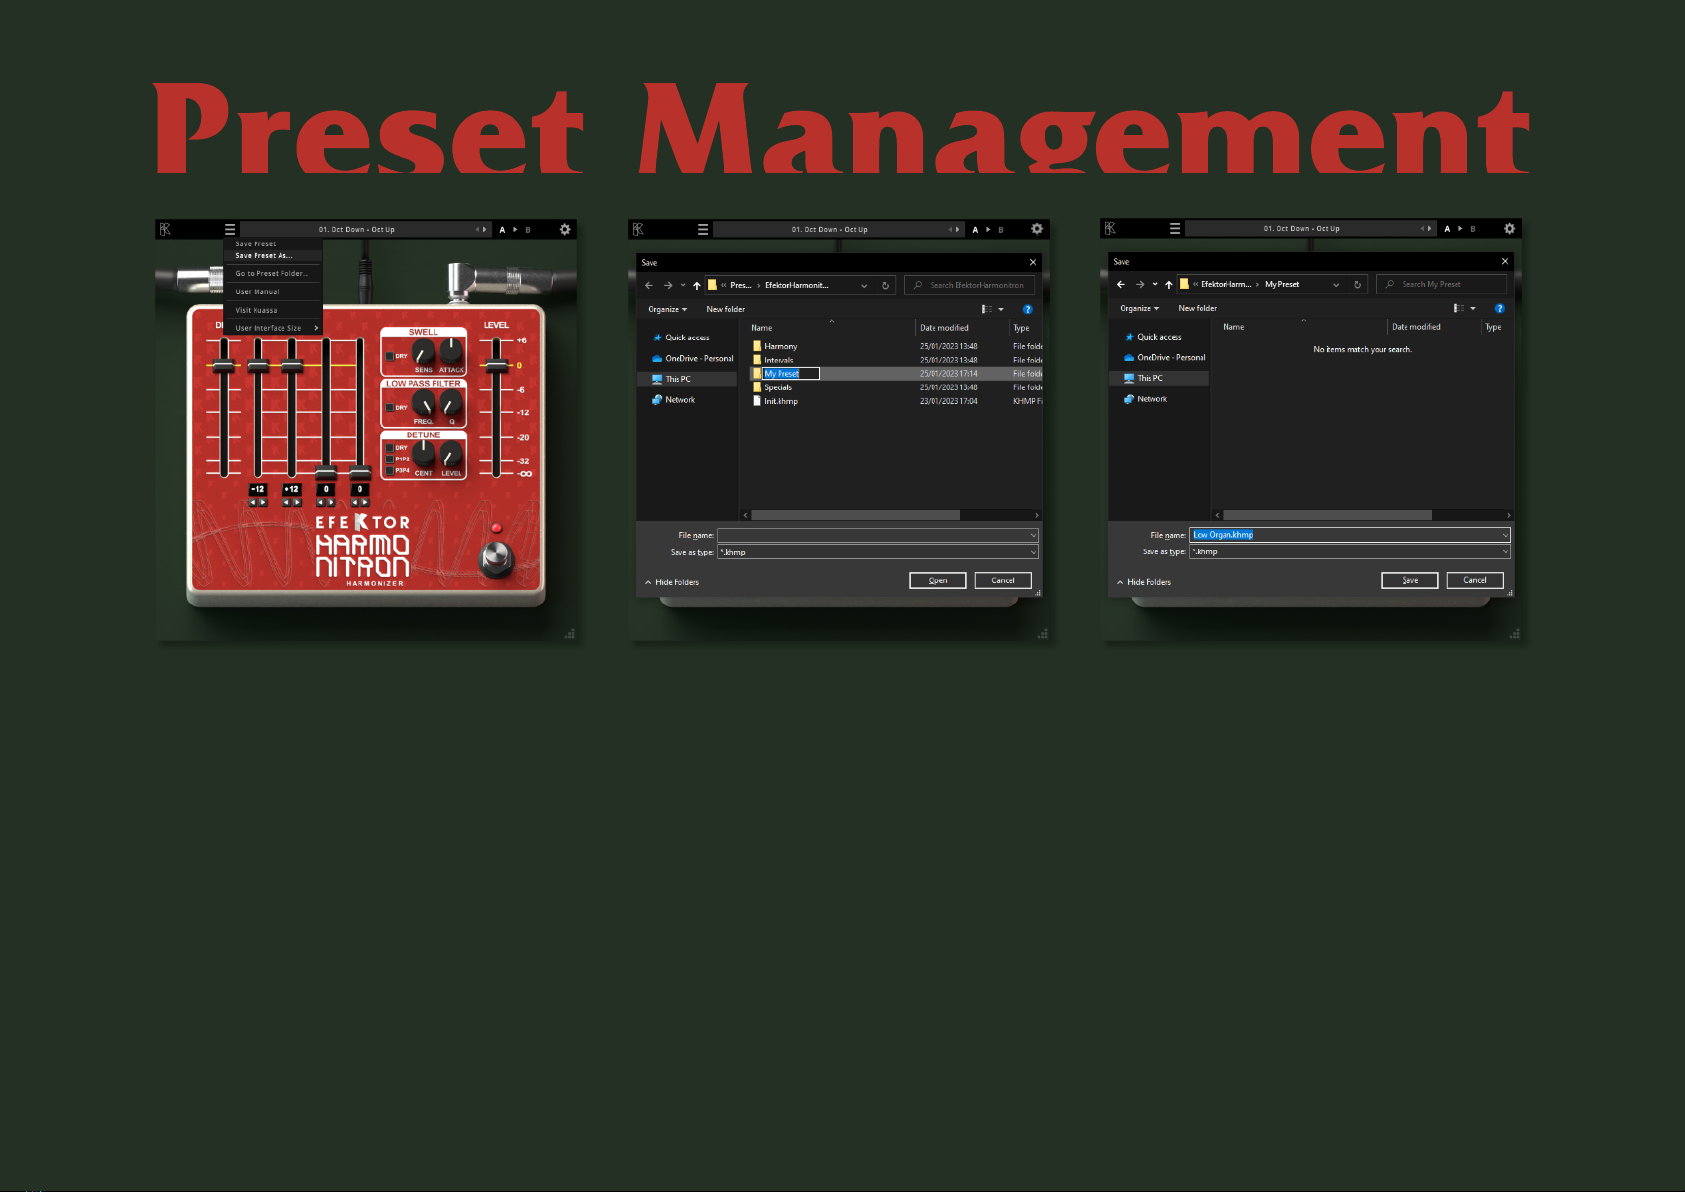The width and height of the screenshot is (1685, 1192).
Task: Enable the P1P2 checkbox in Detune
Action: coord(390,459)
